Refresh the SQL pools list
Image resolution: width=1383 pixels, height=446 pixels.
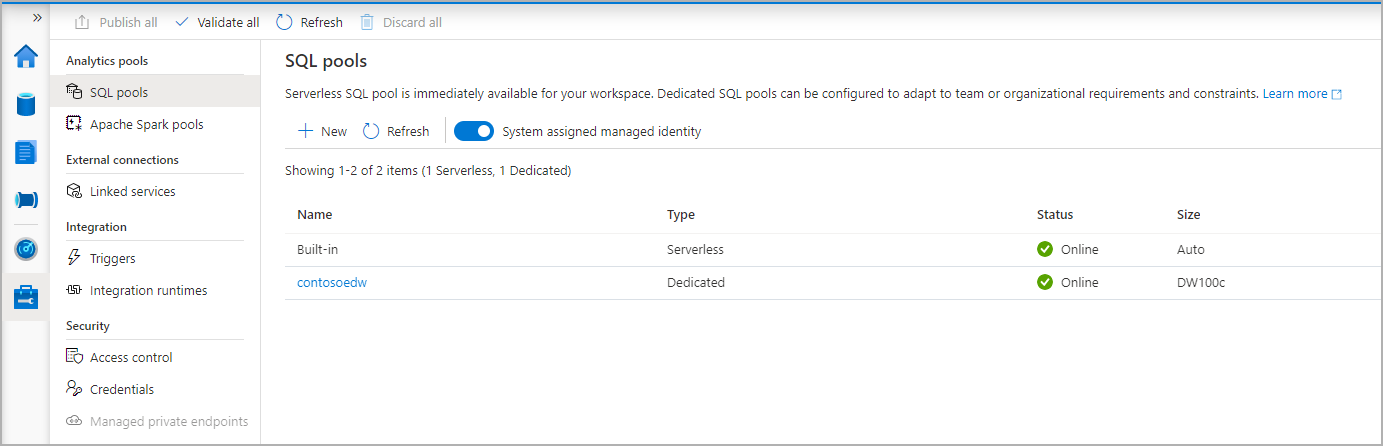click(396, 131)
